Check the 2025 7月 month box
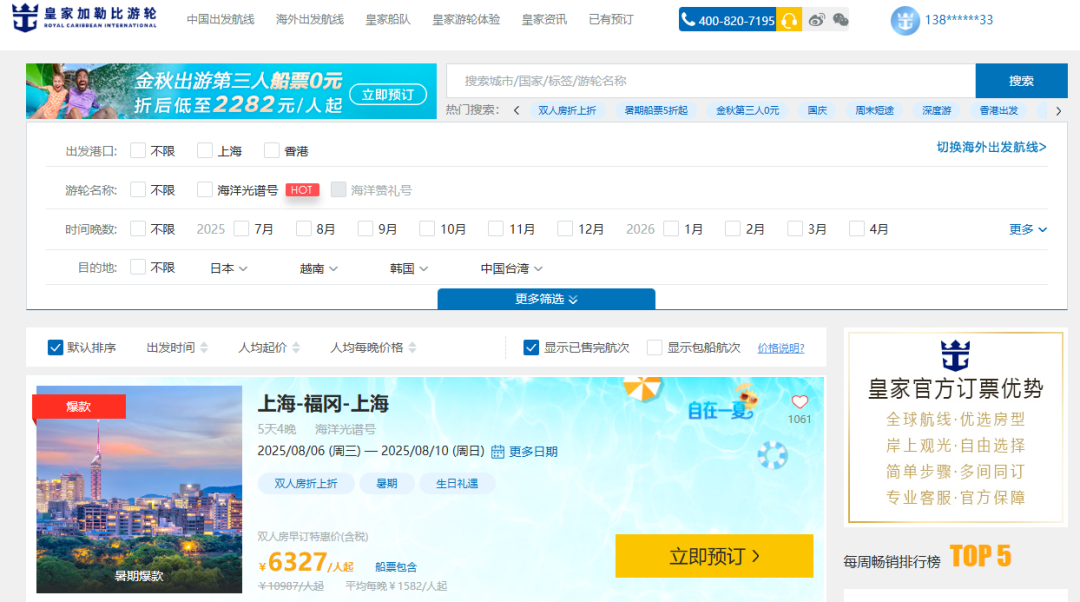1080x602 pixels. click(241, 229)
